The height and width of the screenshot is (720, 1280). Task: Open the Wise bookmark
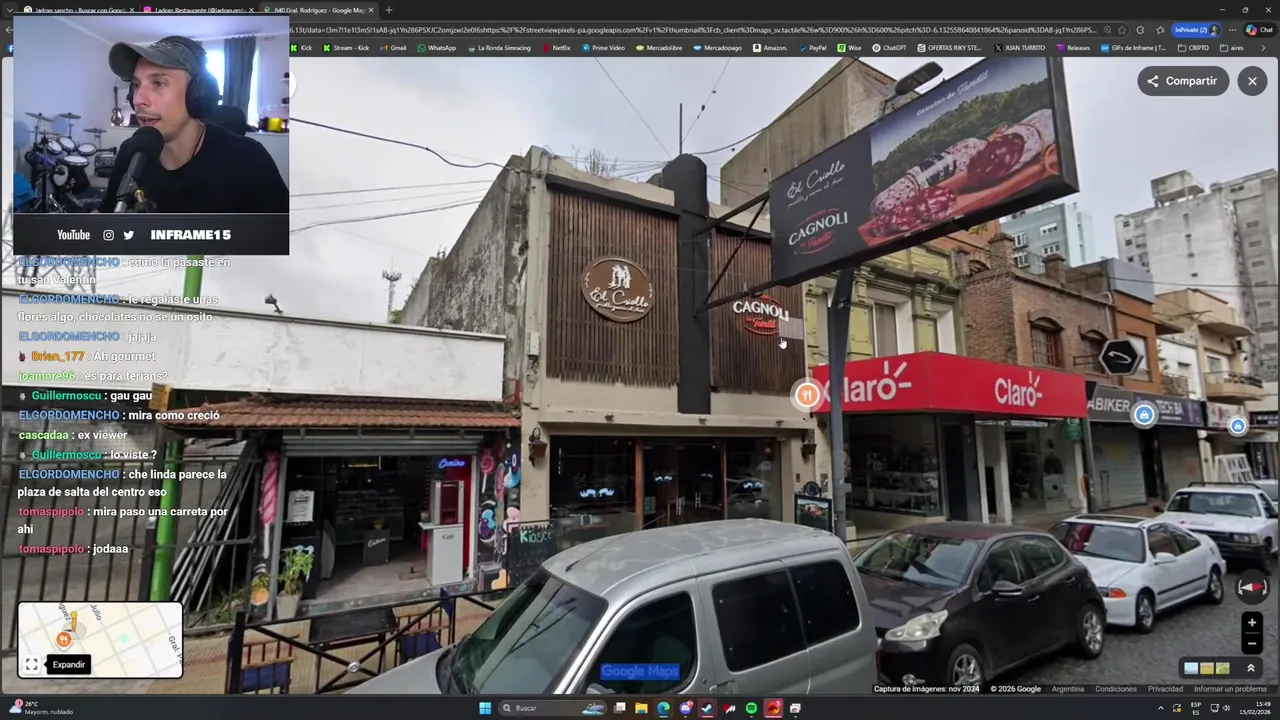coord(849,47)
